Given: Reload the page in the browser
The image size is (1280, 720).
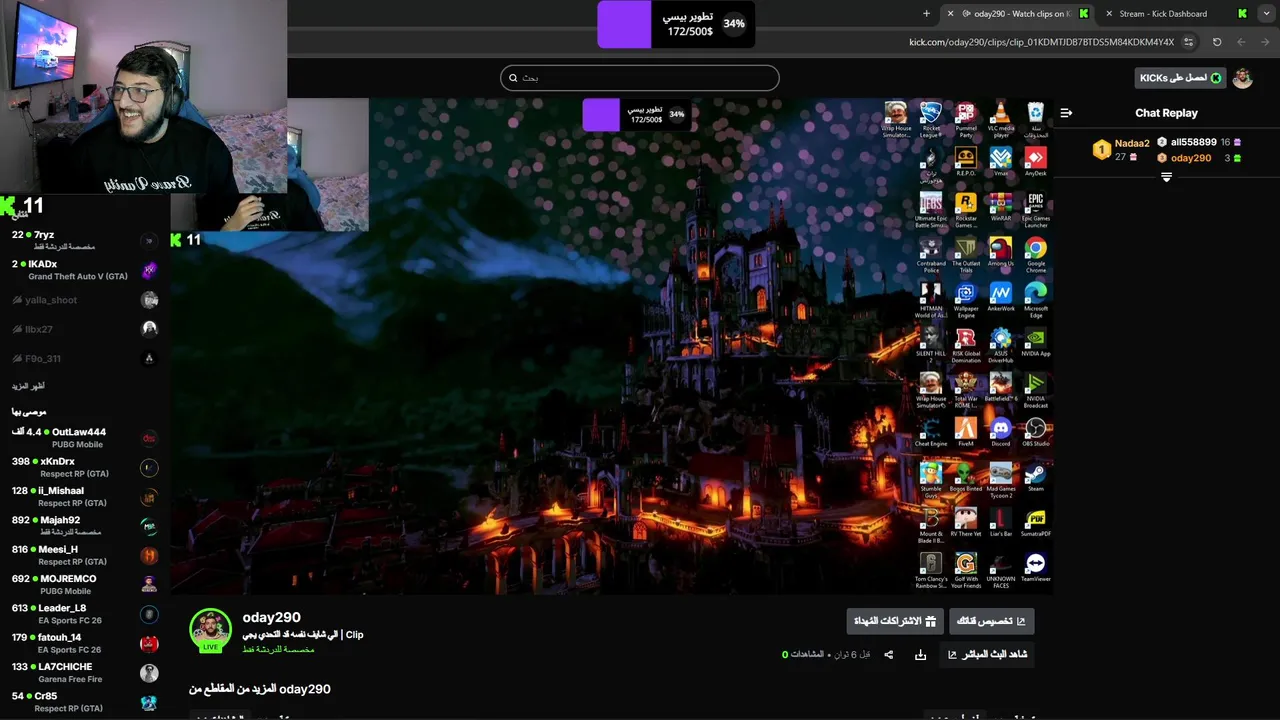Looking at the screenshot, I should [x=1217, y=42].
